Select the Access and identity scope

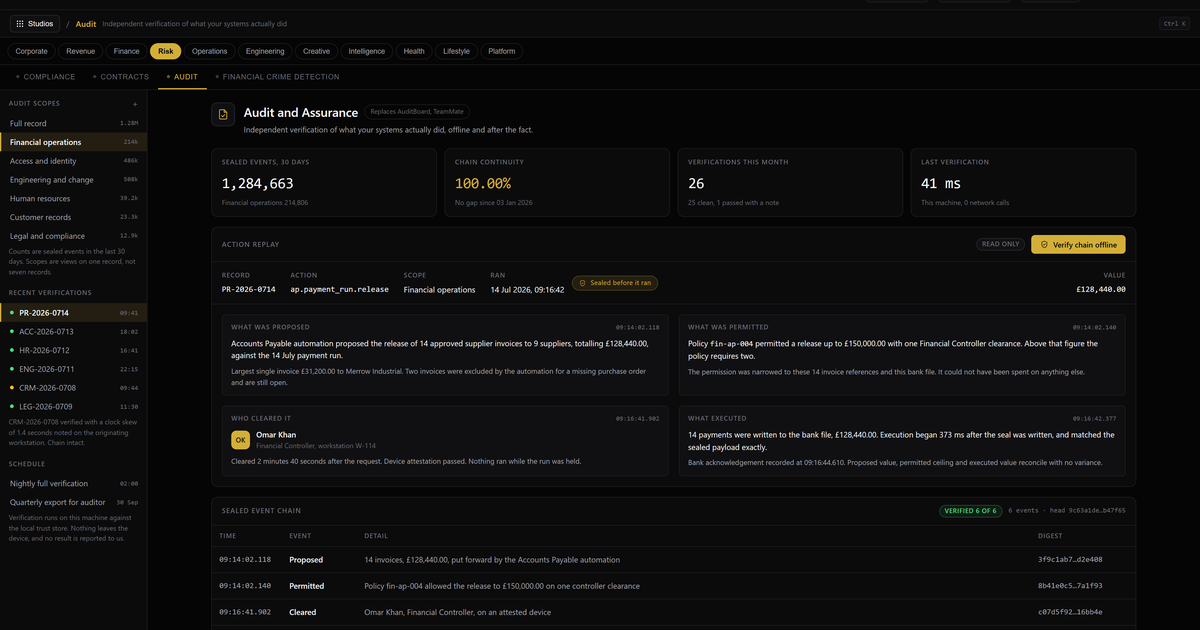73,161
